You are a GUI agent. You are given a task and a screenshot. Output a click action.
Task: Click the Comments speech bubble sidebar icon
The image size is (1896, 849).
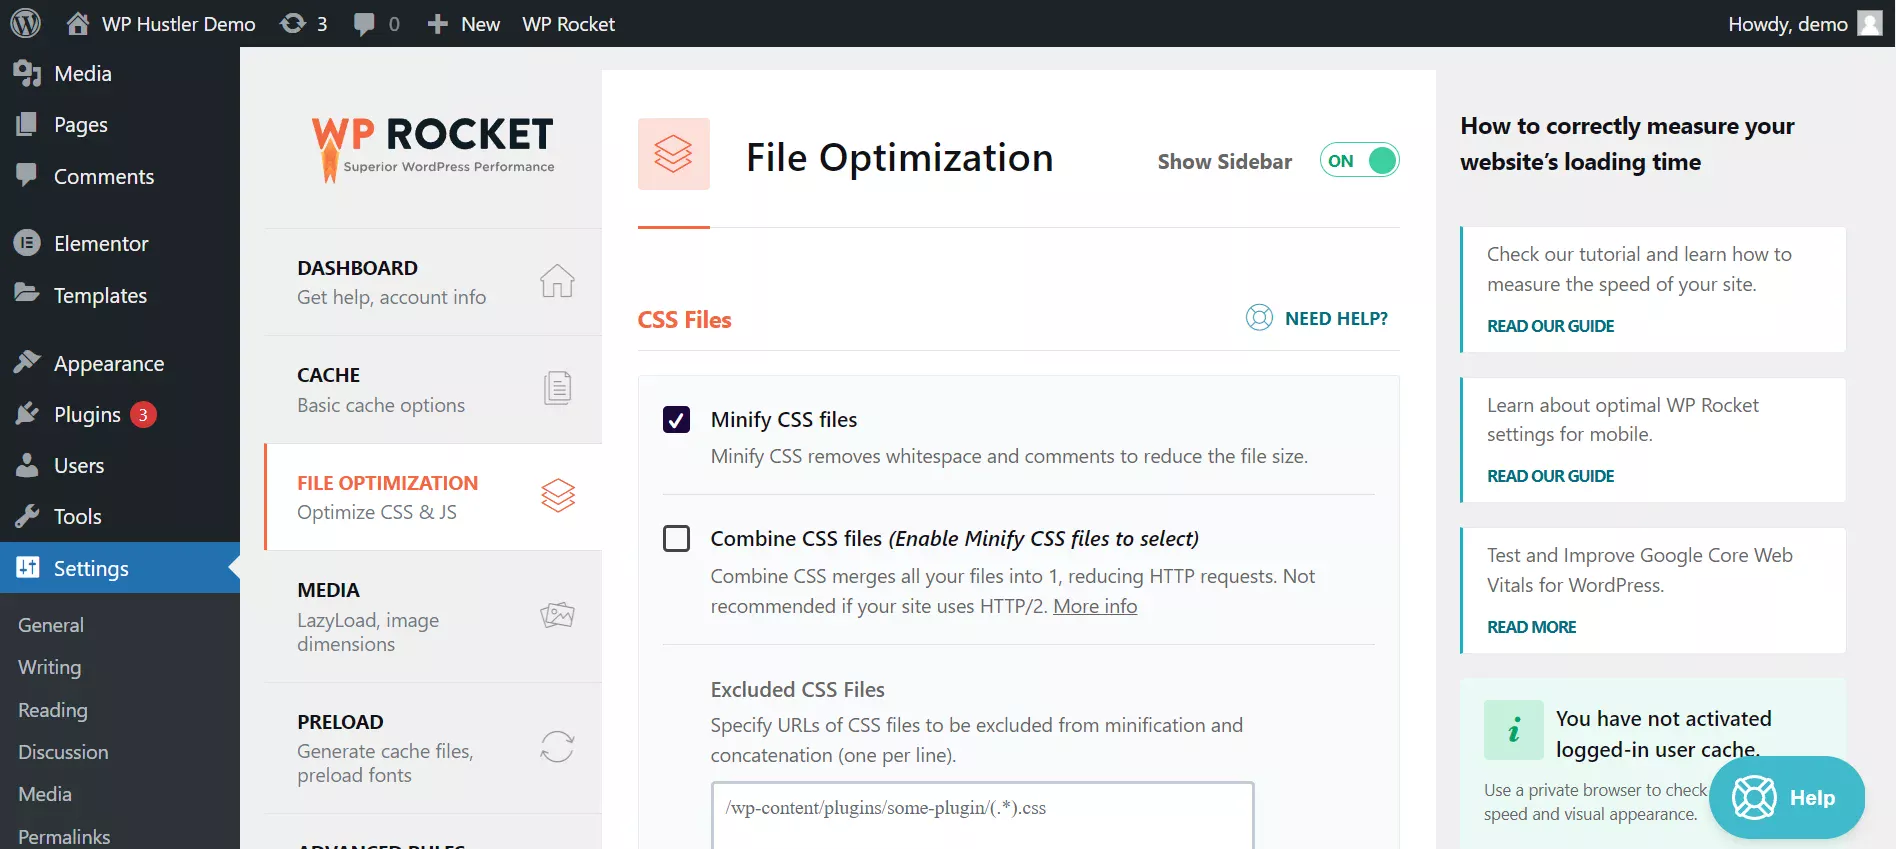27,175
